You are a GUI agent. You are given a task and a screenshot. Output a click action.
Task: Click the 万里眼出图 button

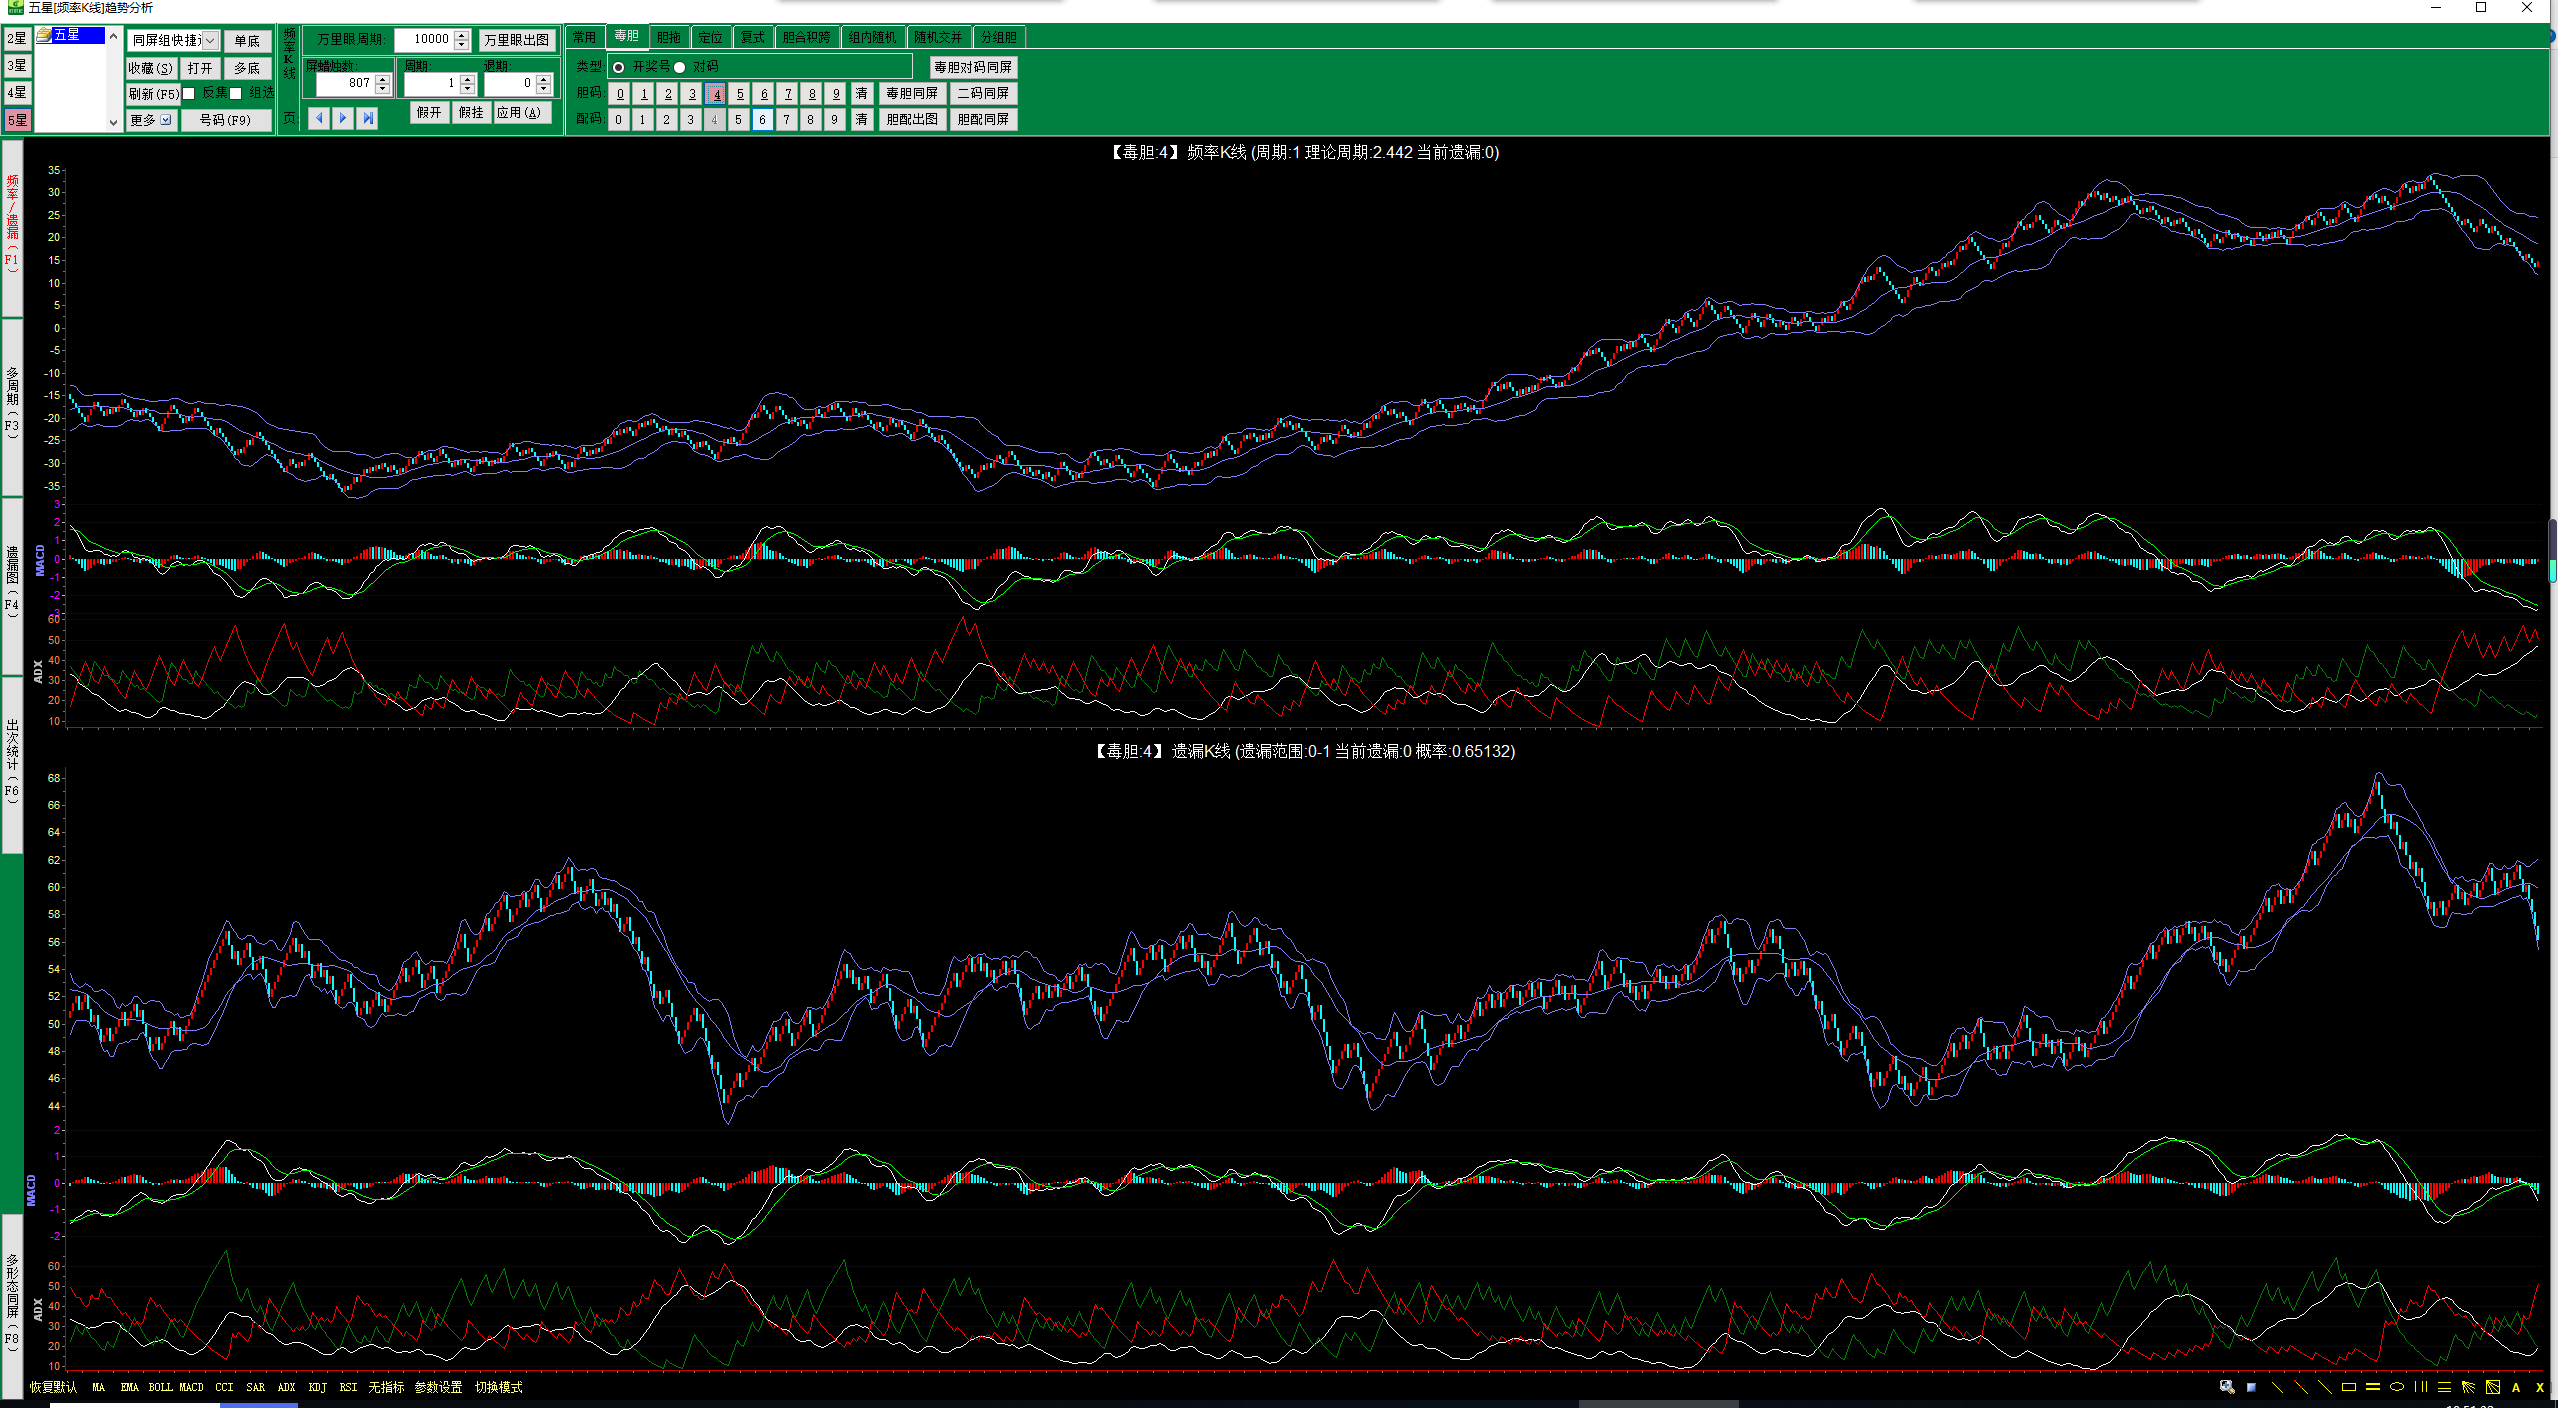pyautogui.click(x=516, y=40)
